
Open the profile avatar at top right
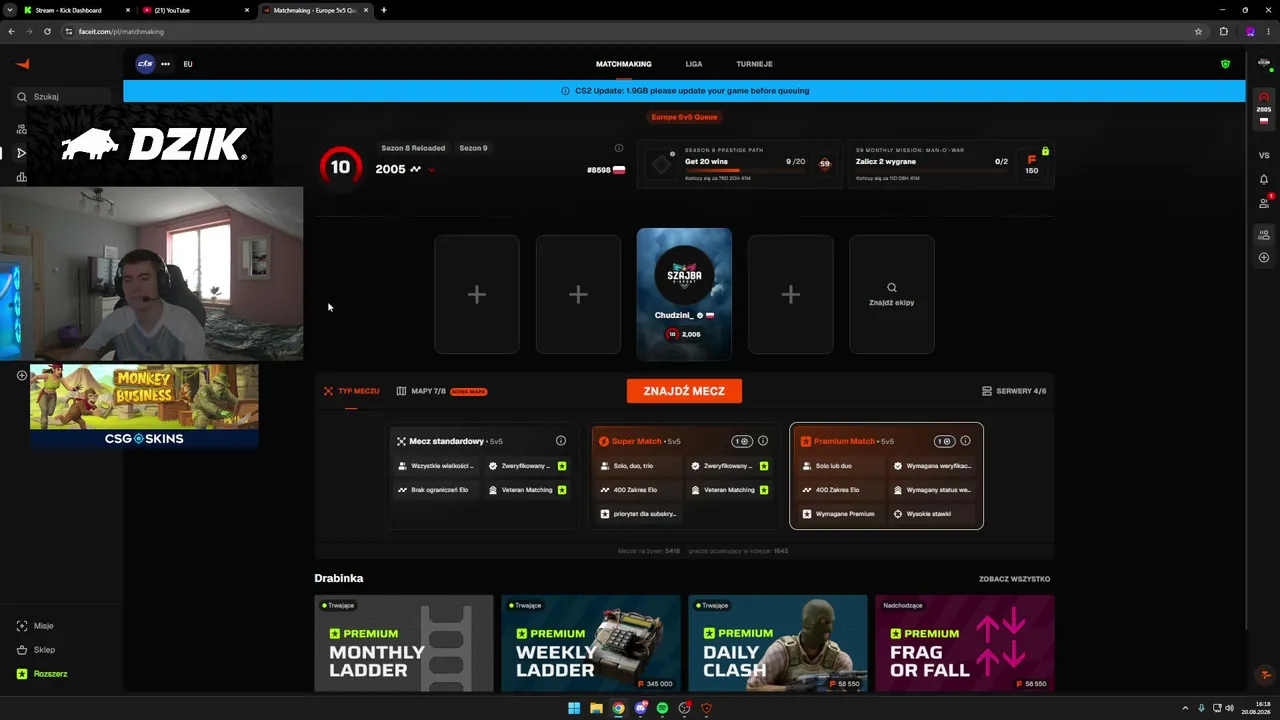[x=1264, y=64]
